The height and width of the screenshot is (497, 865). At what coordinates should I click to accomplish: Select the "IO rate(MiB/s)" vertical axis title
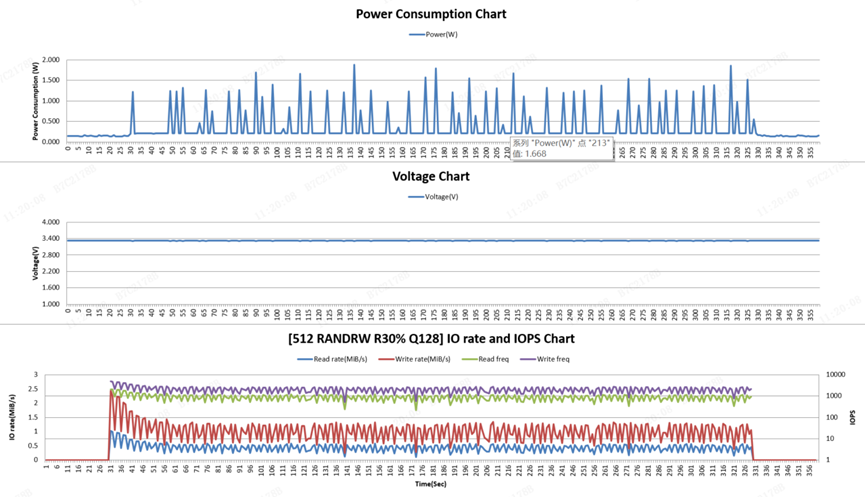(x=12, y=417)
